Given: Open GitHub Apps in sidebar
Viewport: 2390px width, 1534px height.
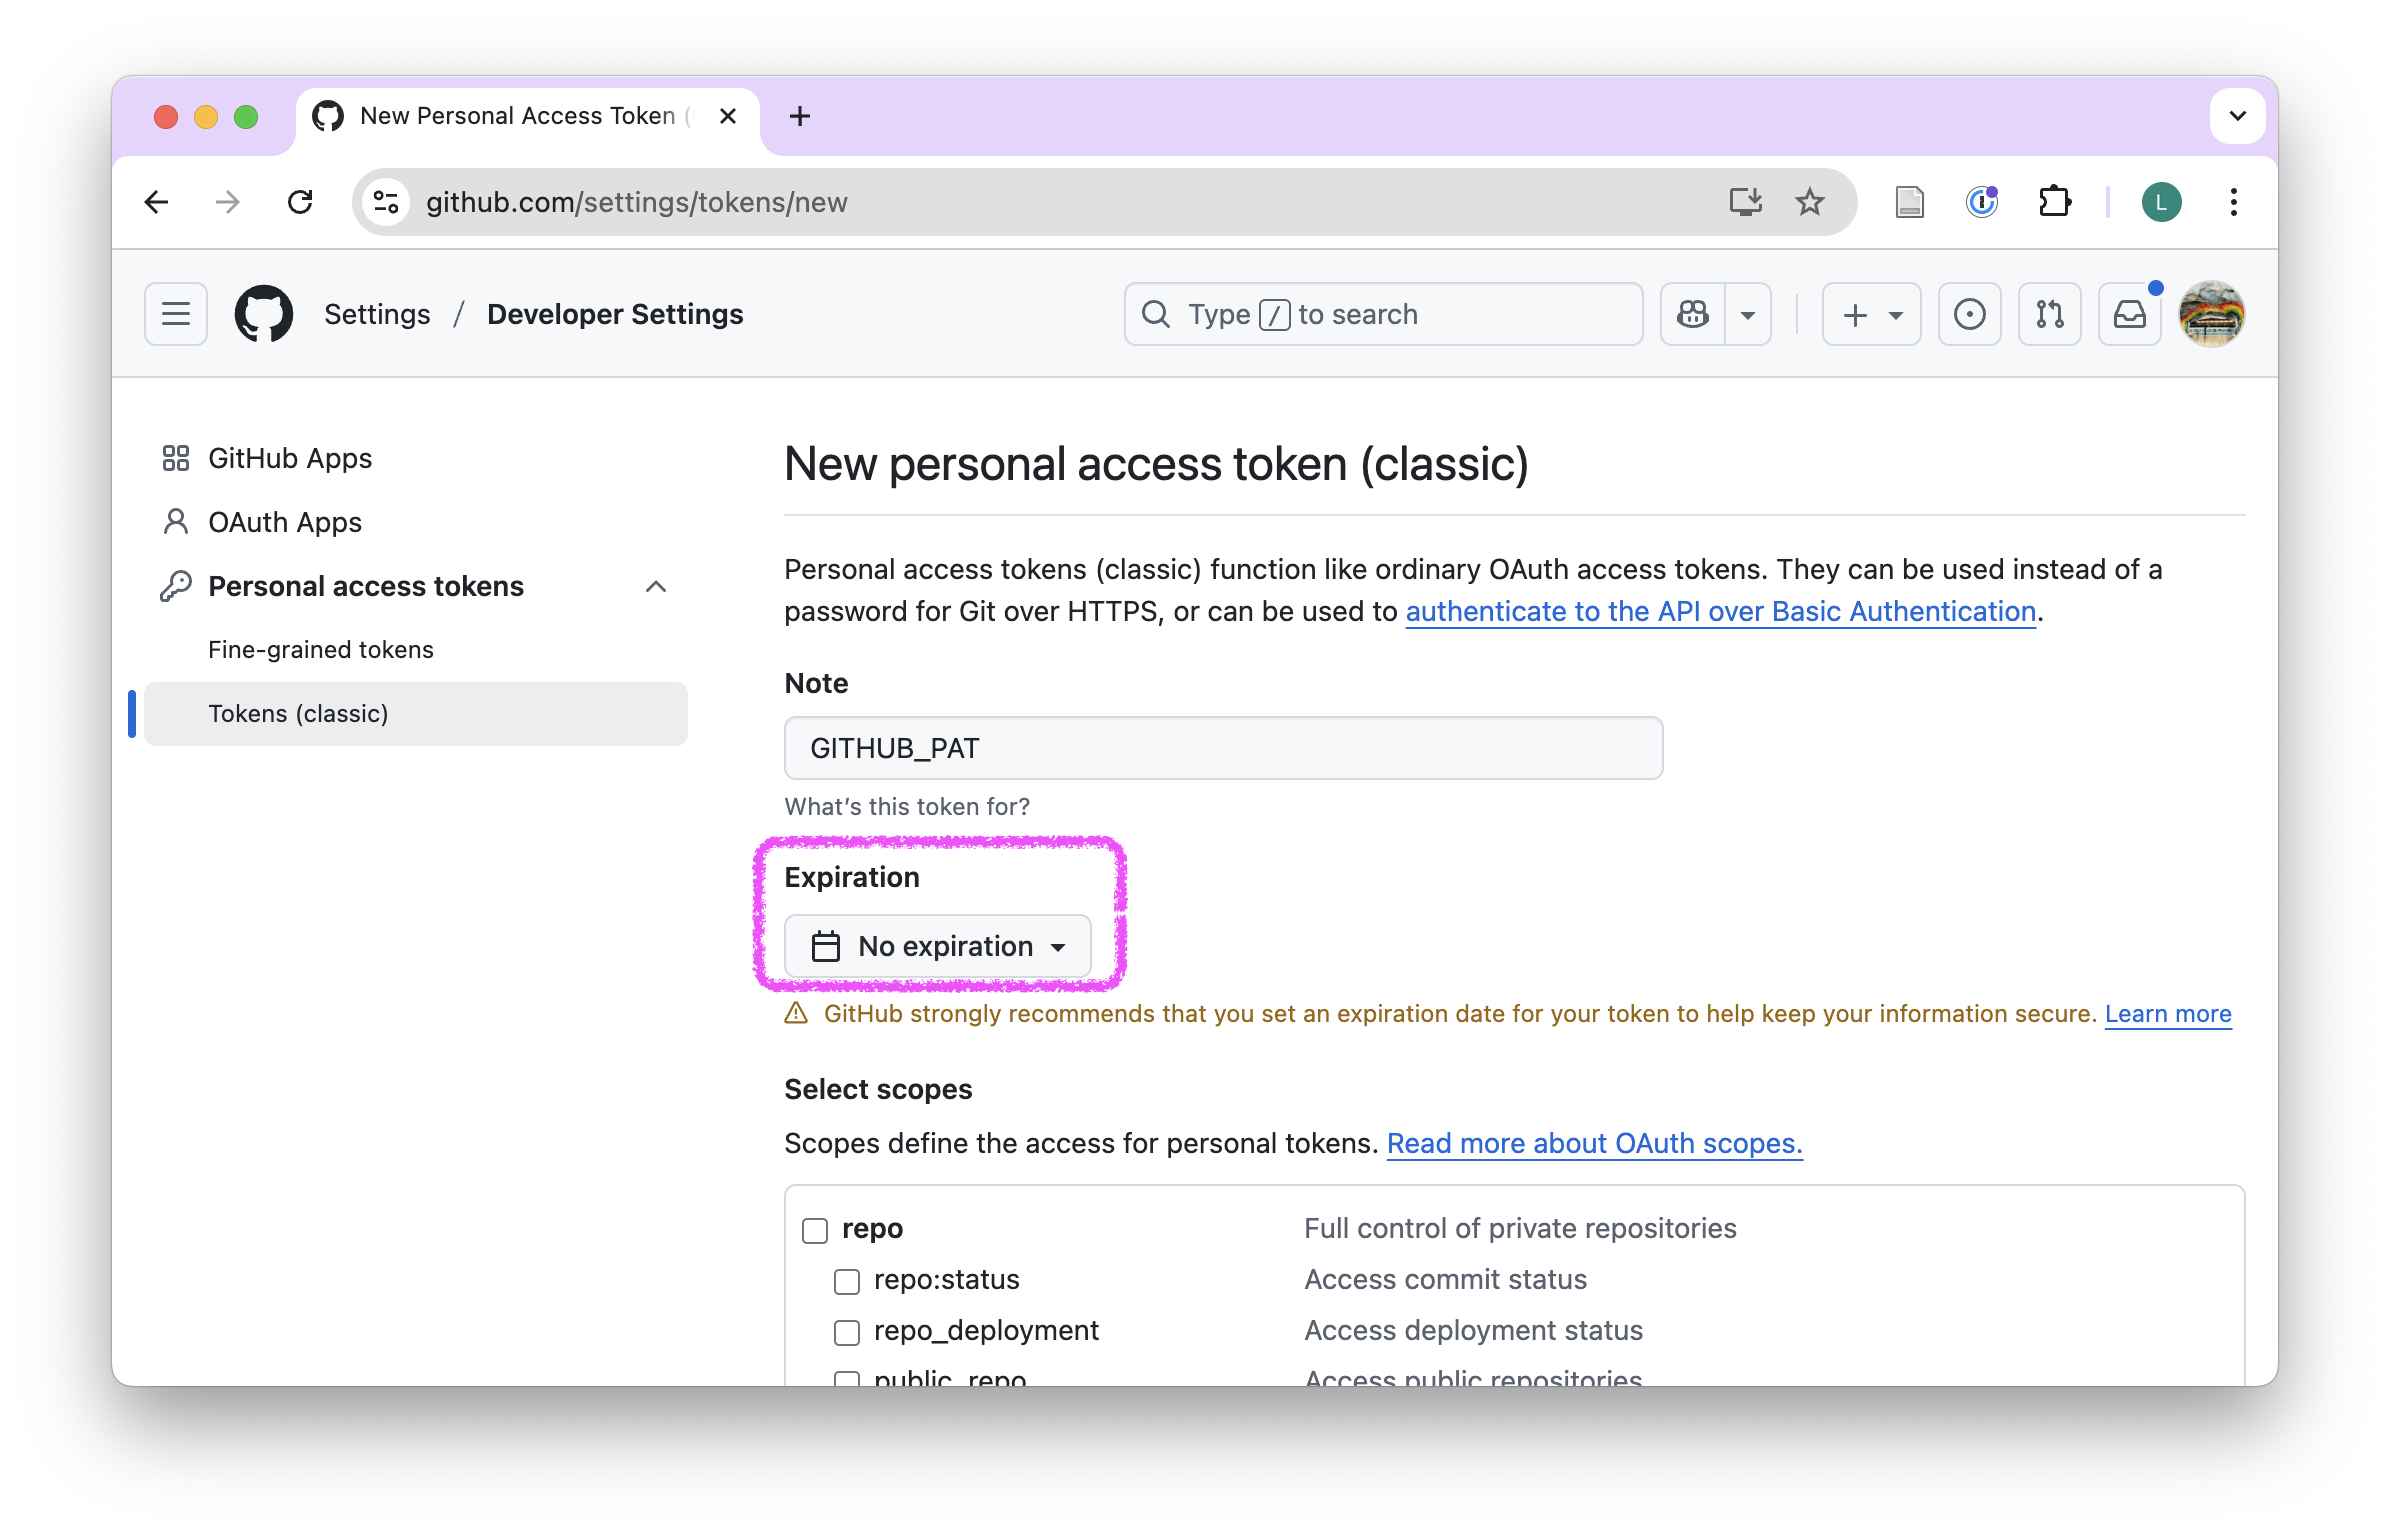Looking at the screenshot, I should coord(290,458).
